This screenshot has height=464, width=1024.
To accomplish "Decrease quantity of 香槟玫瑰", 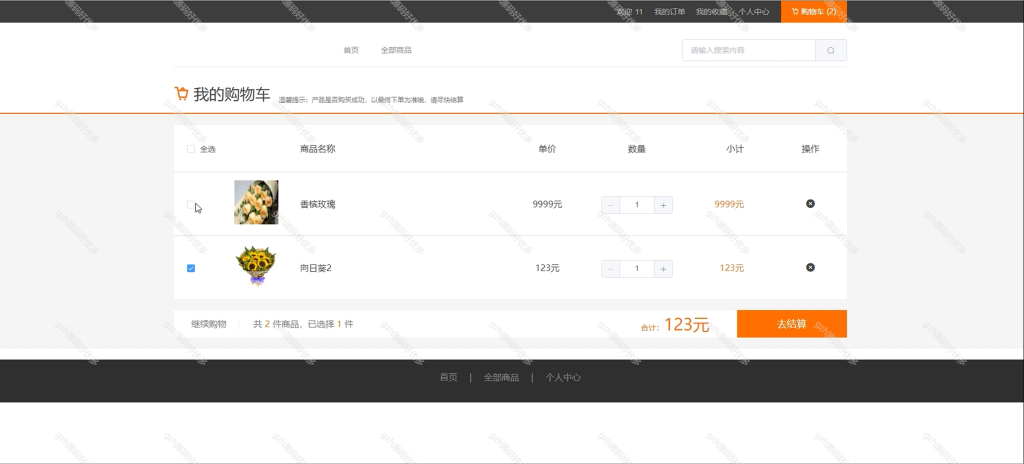I will pos(611,205).
